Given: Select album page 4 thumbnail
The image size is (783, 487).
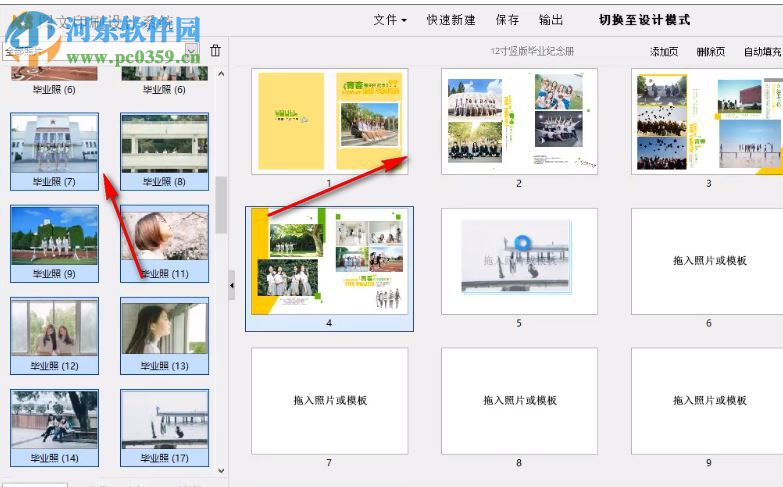Looking at the screenshot, I should [330, 262].
